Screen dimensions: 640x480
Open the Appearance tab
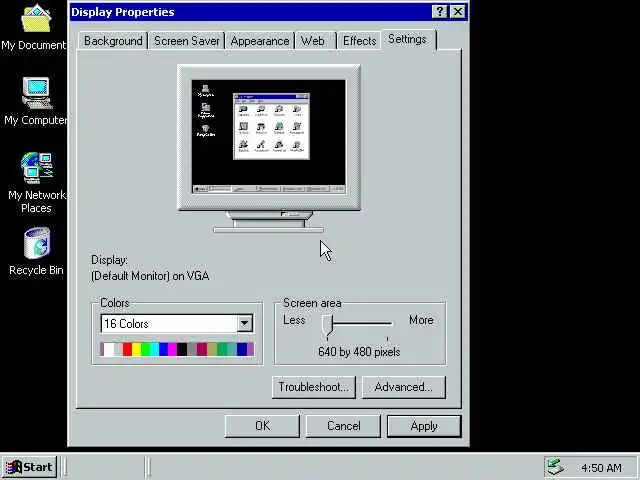[x=260, y=41]
